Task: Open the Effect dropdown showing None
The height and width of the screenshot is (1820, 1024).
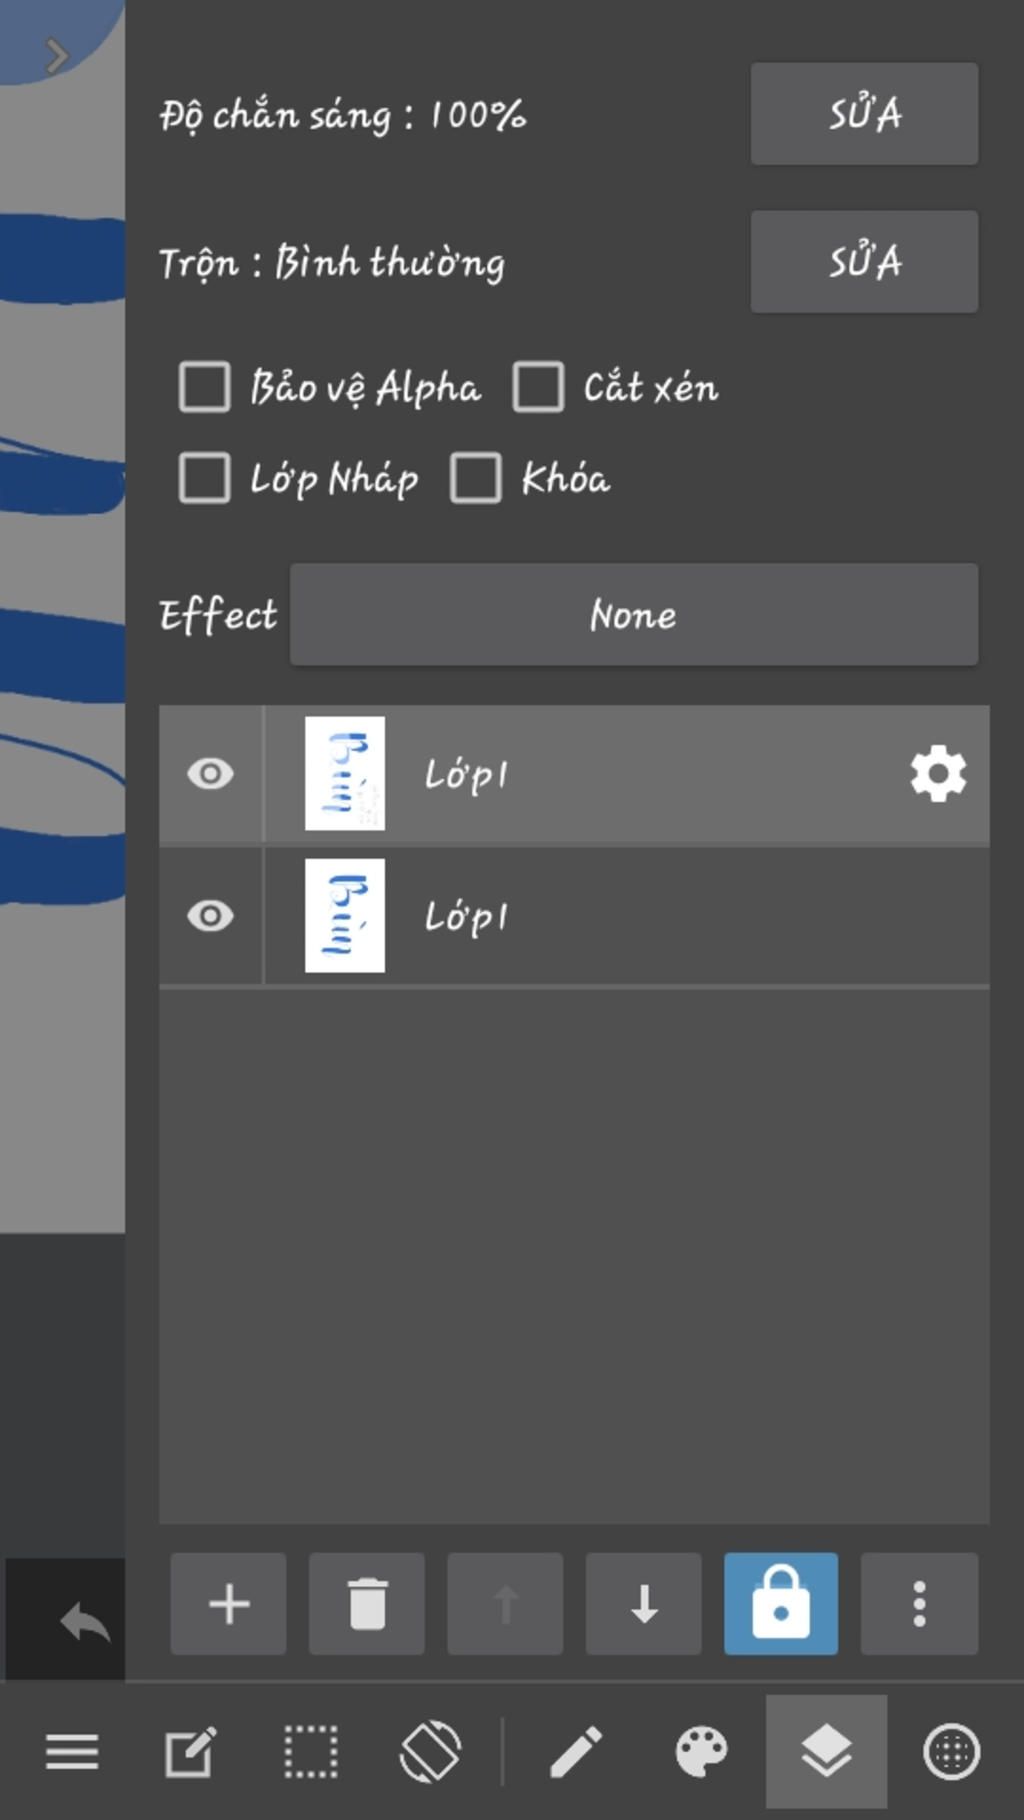Action: click(x=633, y=614)
